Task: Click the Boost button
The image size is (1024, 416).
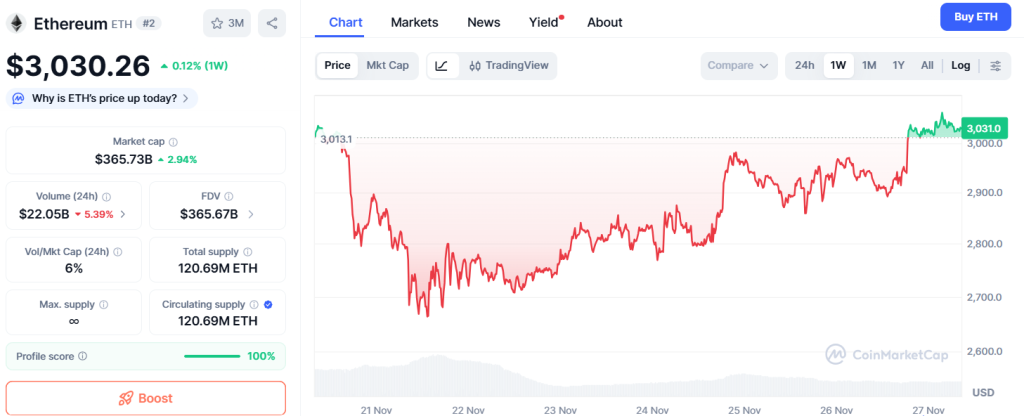Action: tap(145, 398)
